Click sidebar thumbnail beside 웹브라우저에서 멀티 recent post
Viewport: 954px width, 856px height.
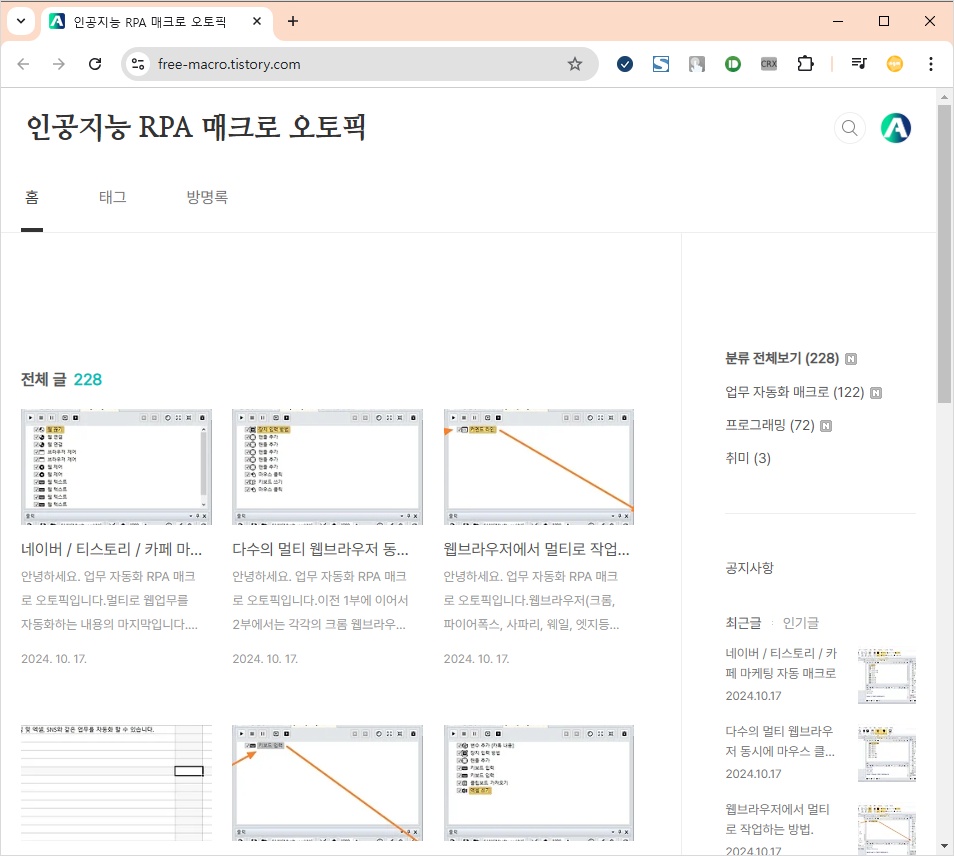point(886,830)
